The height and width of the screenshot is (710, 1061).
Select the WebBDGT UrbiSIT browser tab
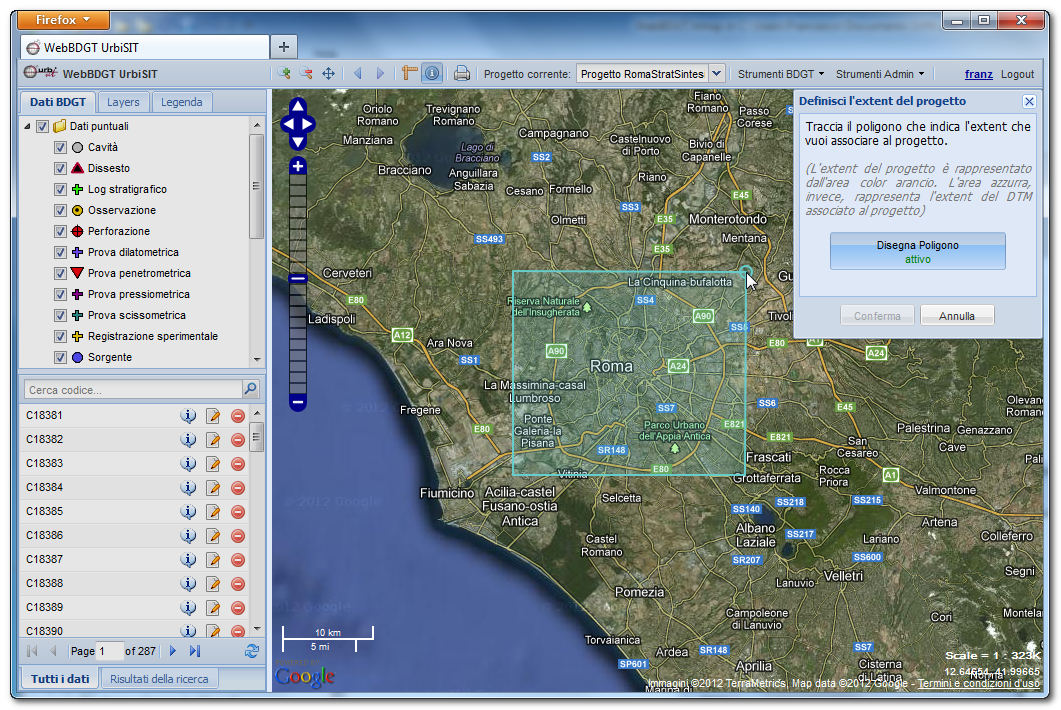point(145,47)
